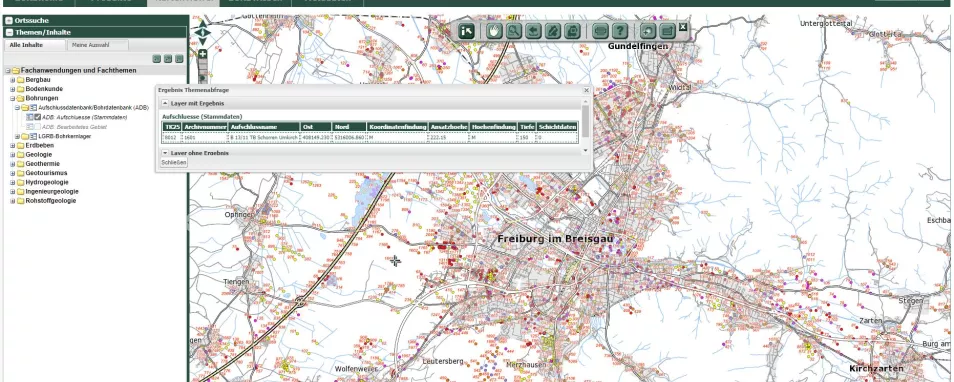Screen dimensions: 954x382
Task: Click the Schichtdaten column header
Action: pyautogui.click(x=558, y=127)
